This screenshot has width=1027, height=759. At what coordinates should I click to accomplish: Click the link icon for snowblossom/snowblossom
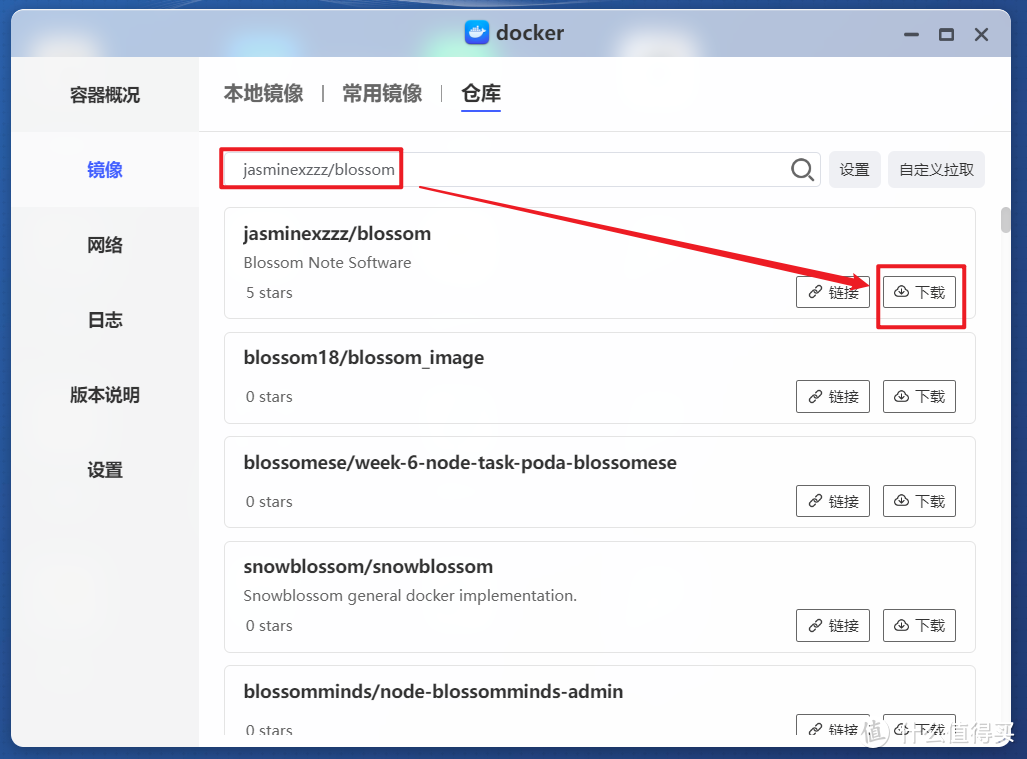coord(832,625)
